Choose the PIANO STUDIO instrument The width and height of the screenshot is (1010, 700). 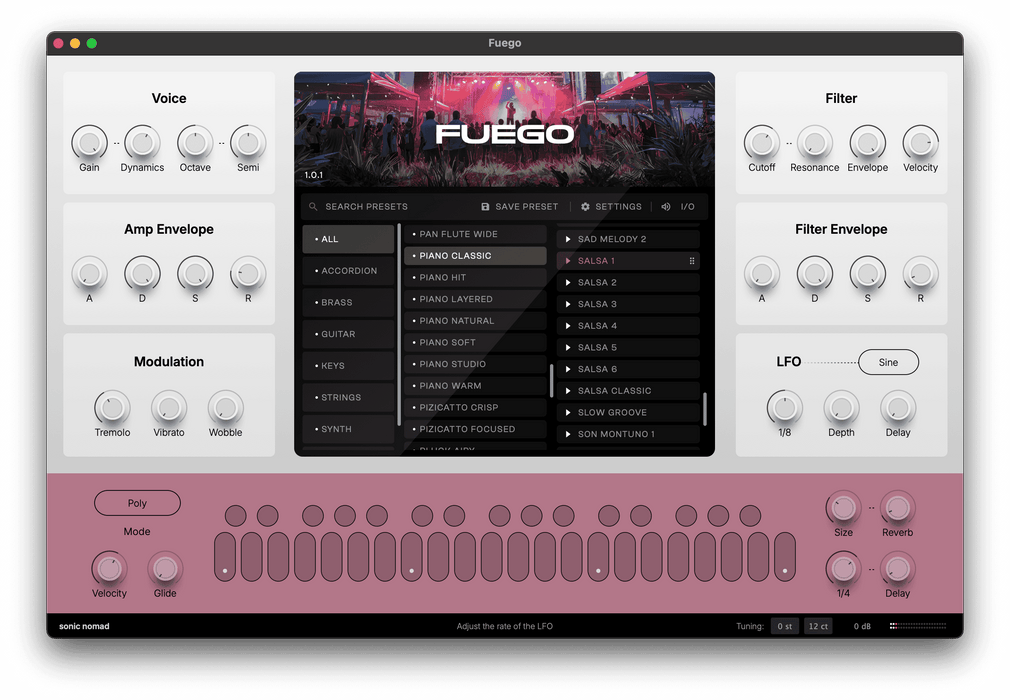[x=475, y=364]
